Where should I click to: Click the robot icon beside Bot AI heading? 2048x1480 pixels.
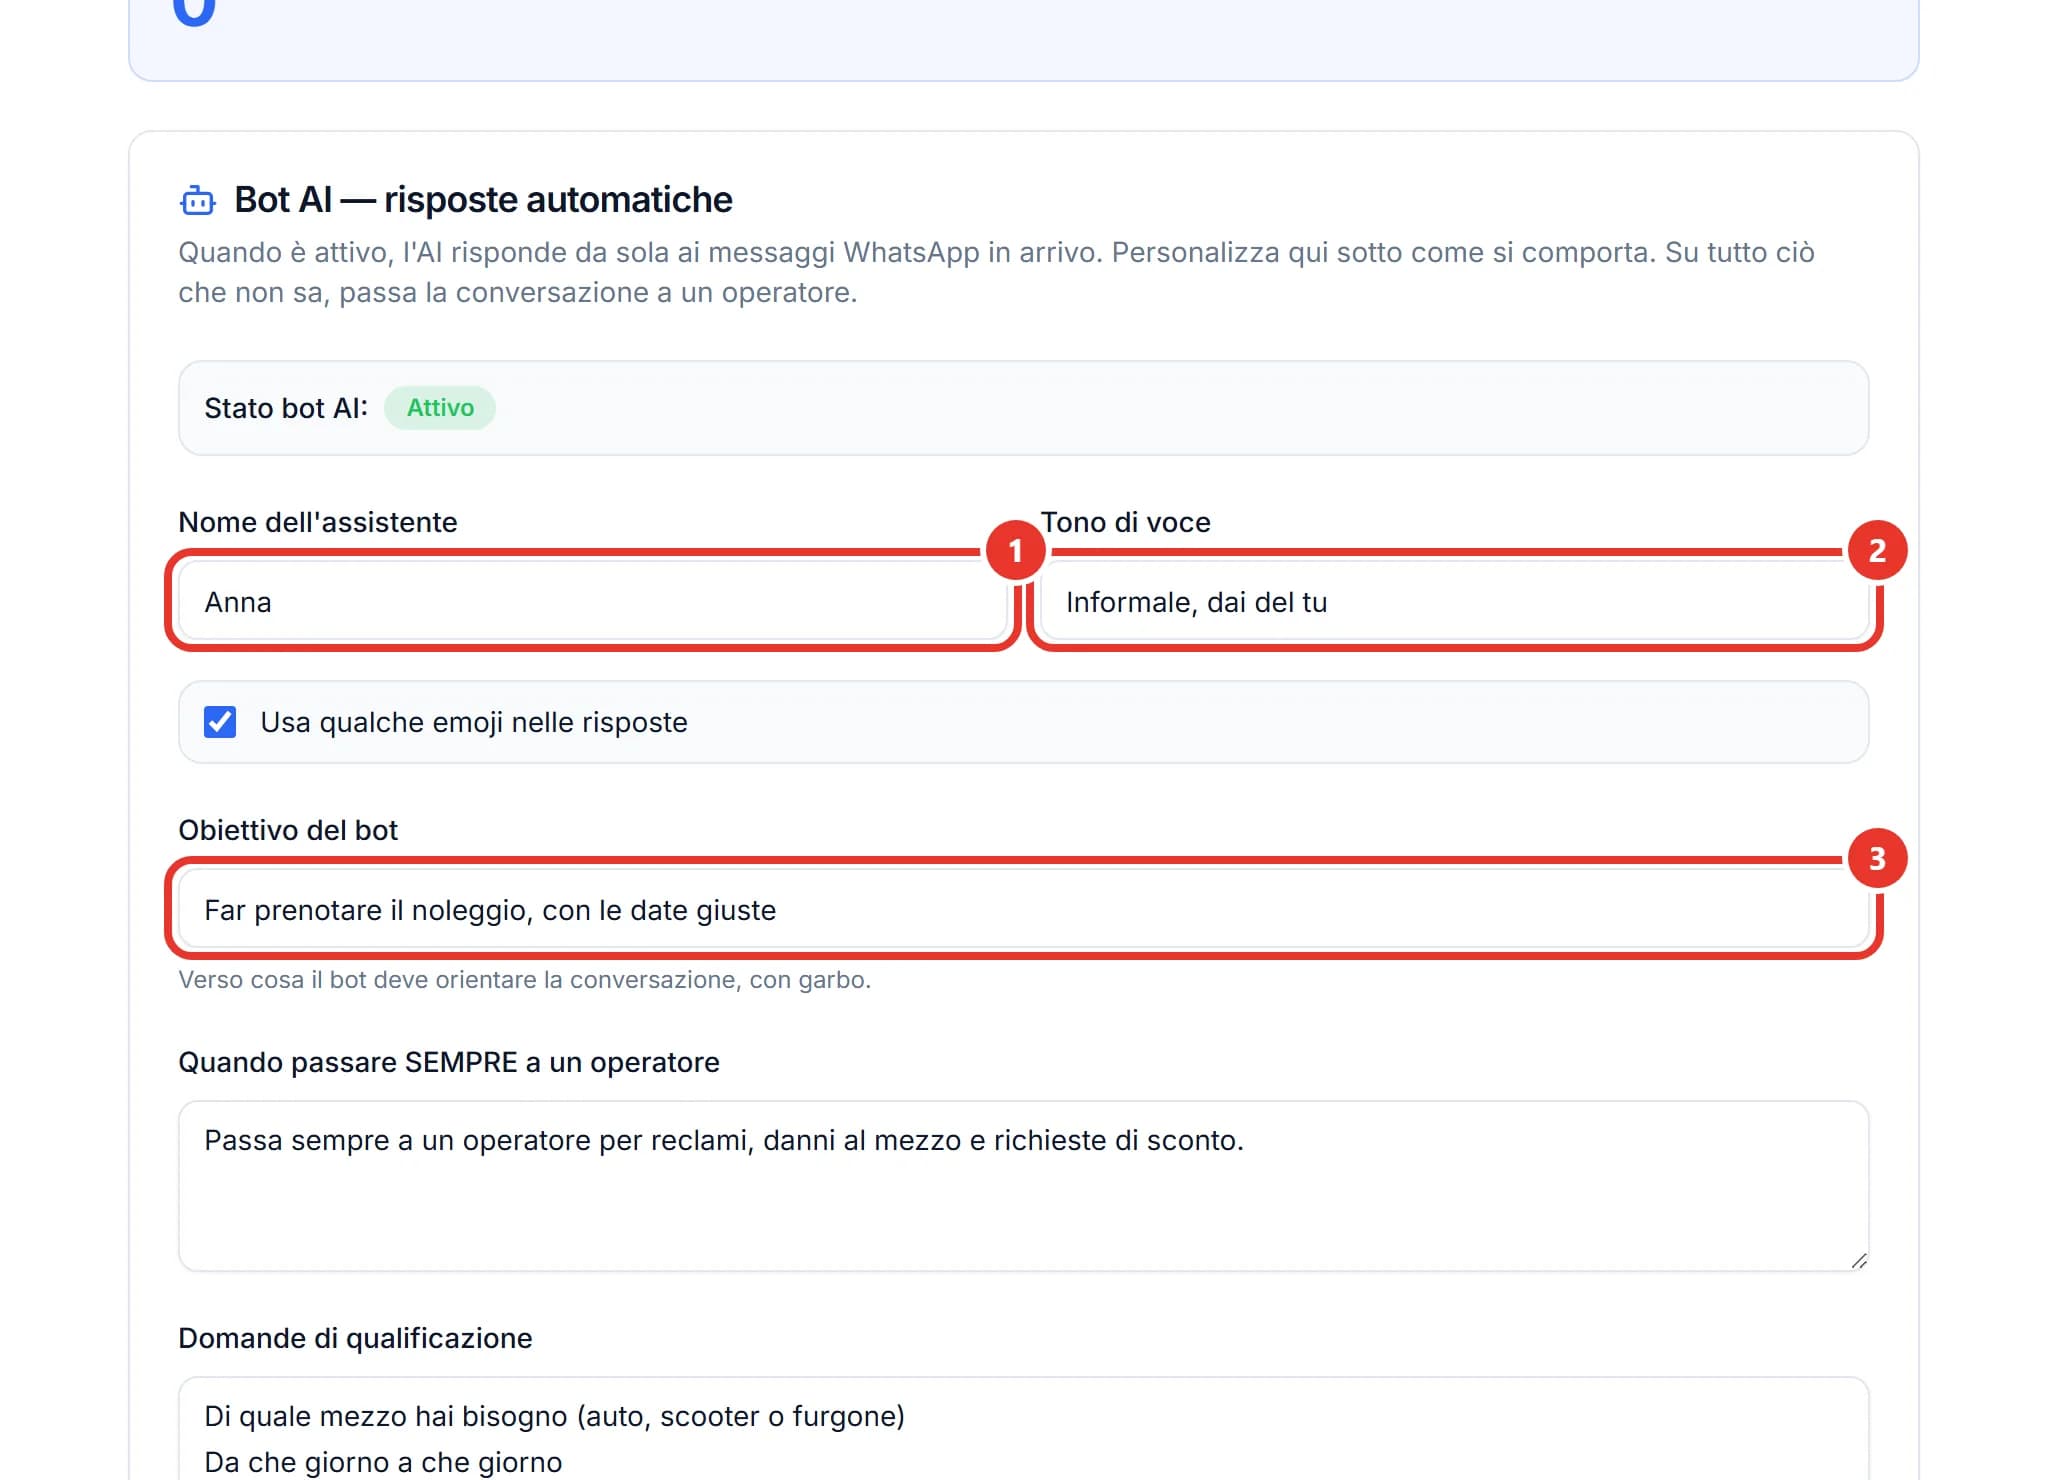tap(197, 200)
